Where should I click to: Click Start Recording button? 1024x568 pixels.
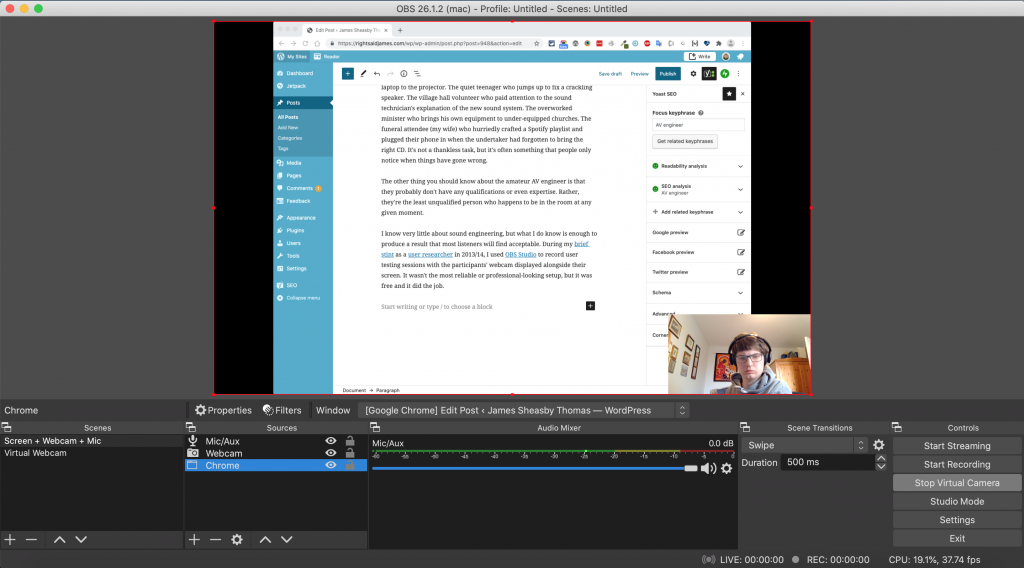tap(957, 464)
